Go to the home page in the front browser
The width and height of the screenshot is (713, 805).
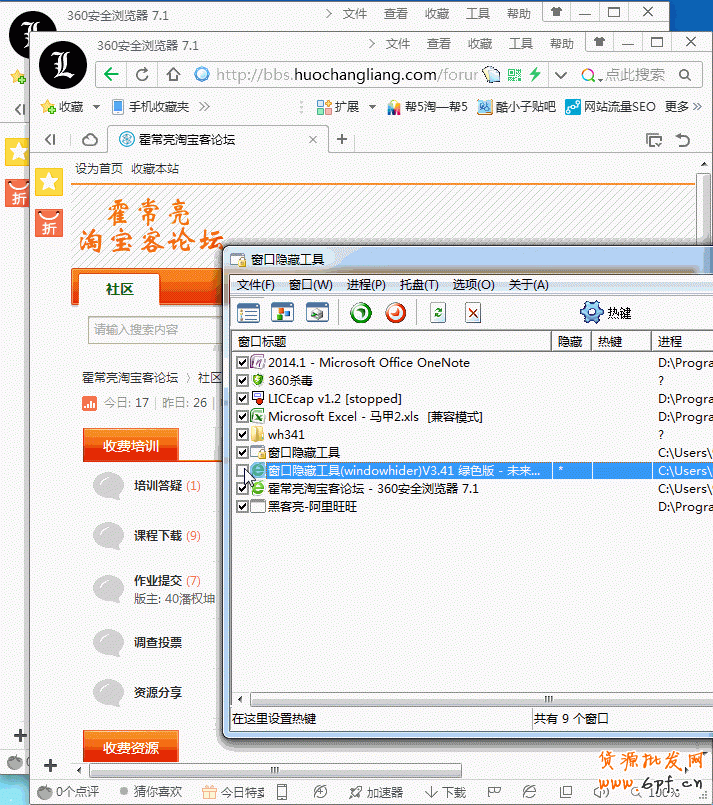(173, 75)
